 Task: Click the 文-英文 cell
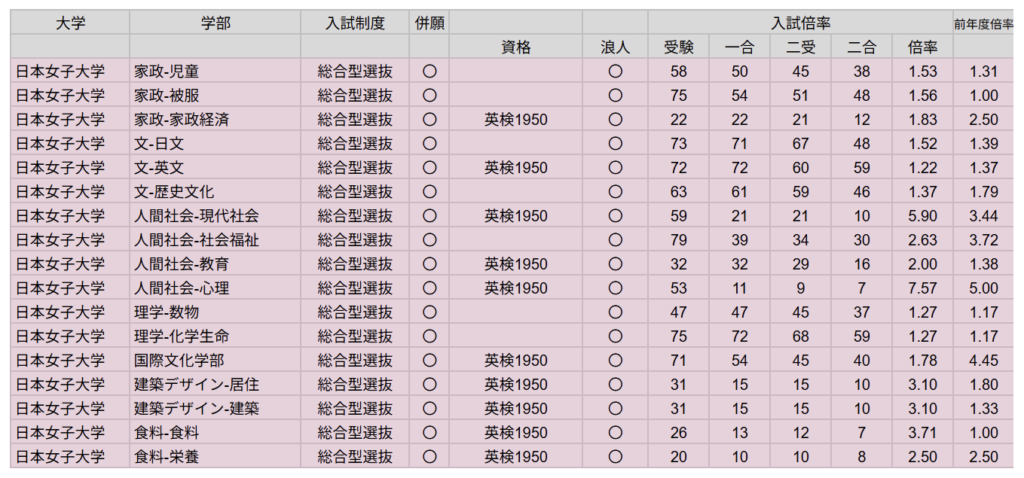click(x=215, y=167)
